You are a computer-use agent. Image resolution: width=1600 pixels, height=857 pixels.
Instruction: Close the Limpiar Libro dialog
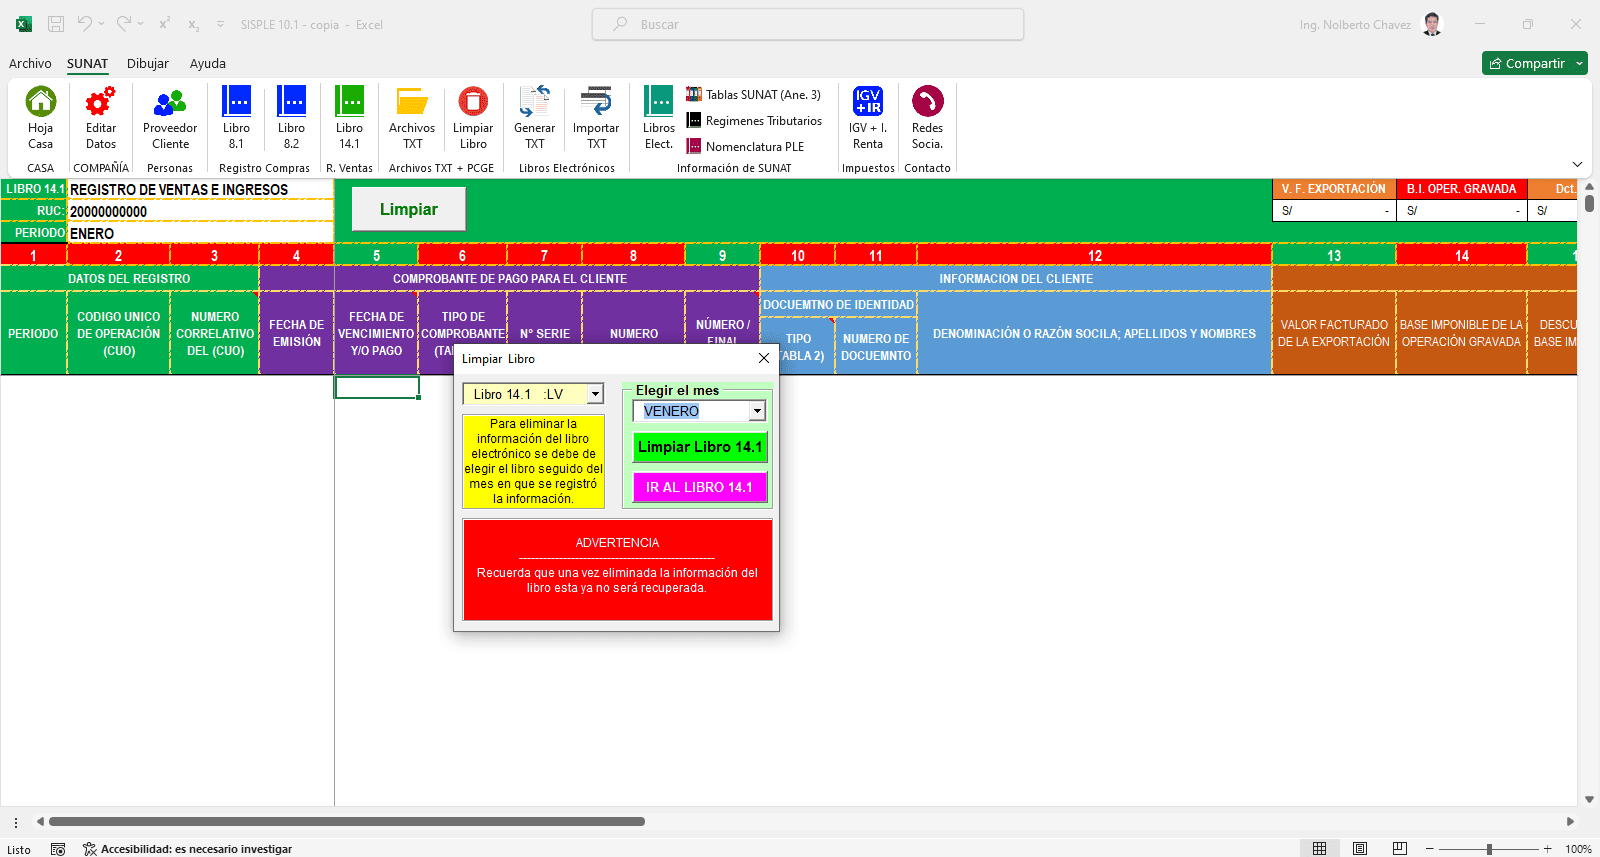764,358
